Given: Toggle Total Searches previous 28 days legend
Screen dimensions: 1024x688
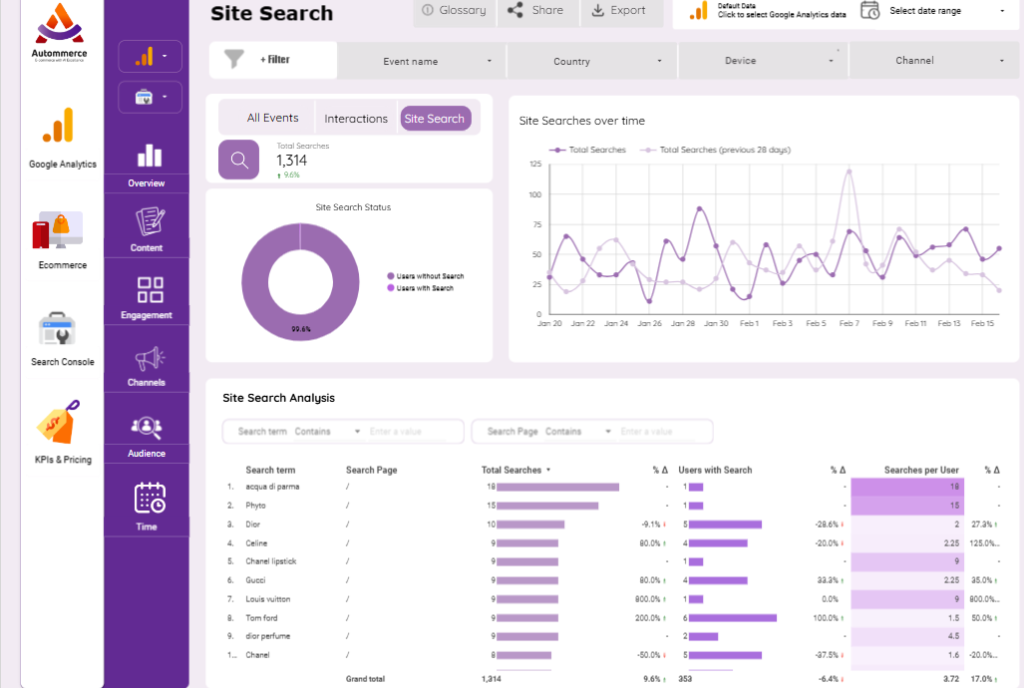Looking at the screenshot, I should click(716, 149).
